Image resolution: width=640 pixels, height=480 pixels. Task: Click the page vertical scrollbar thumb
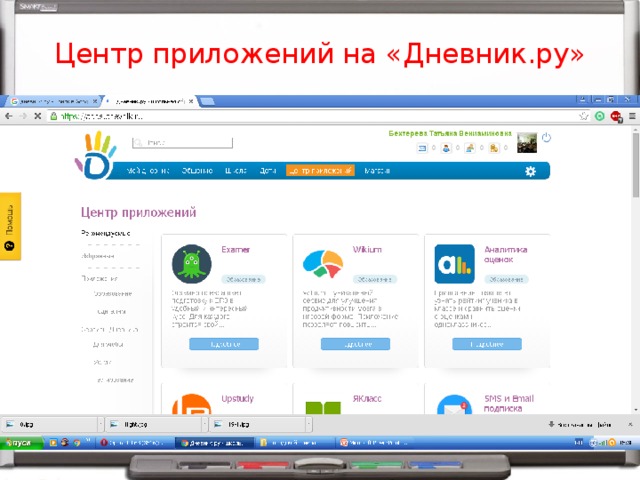pyautogui.click(x=636, y=164)
